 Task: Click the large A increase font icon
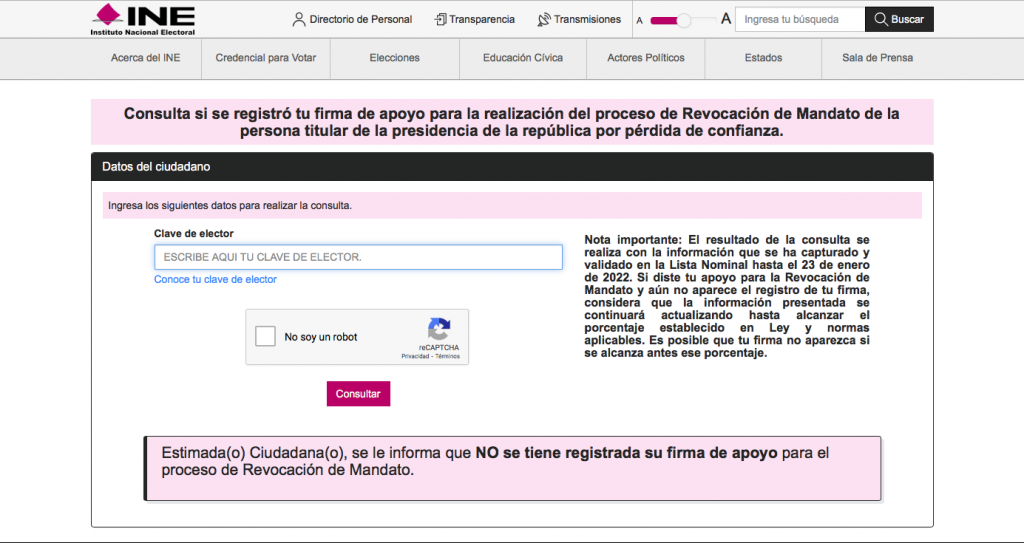(726, 19)
